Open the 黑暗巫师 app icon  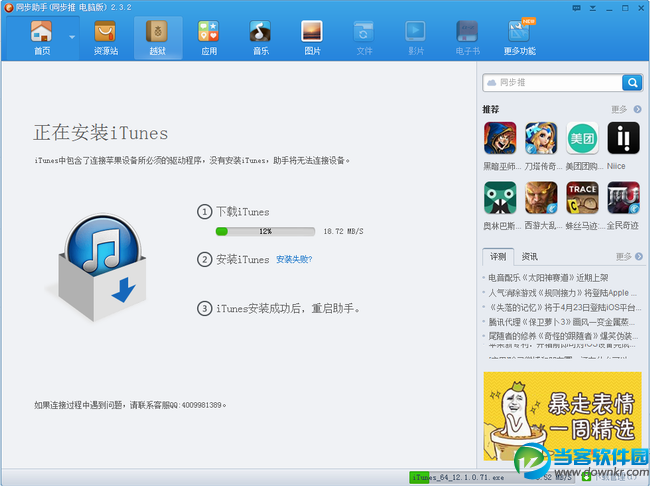500,138
